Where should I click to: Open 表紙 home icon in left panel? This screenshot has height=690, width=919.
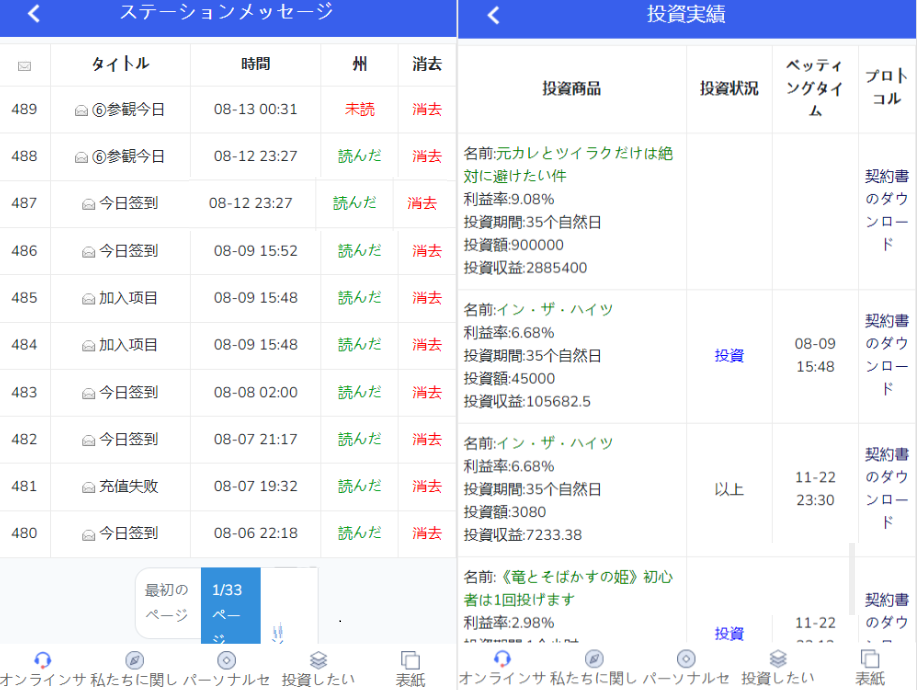coord(410,660)
